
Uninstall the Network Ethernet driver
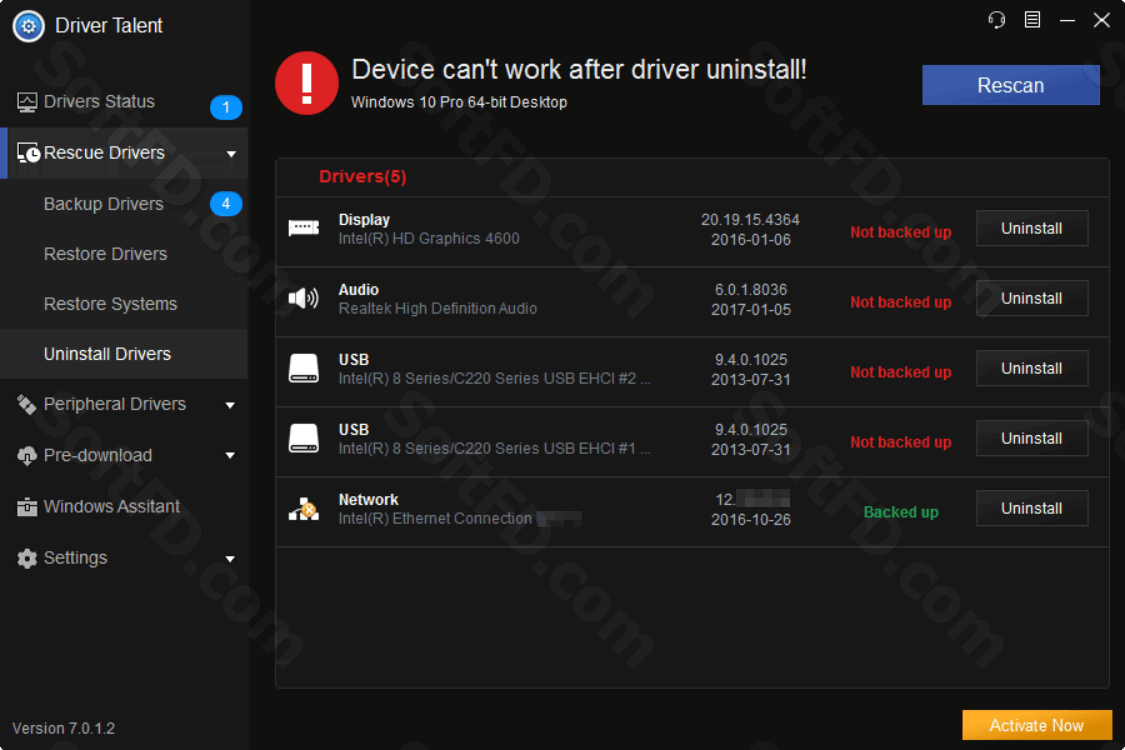[x=1032, y=508]
